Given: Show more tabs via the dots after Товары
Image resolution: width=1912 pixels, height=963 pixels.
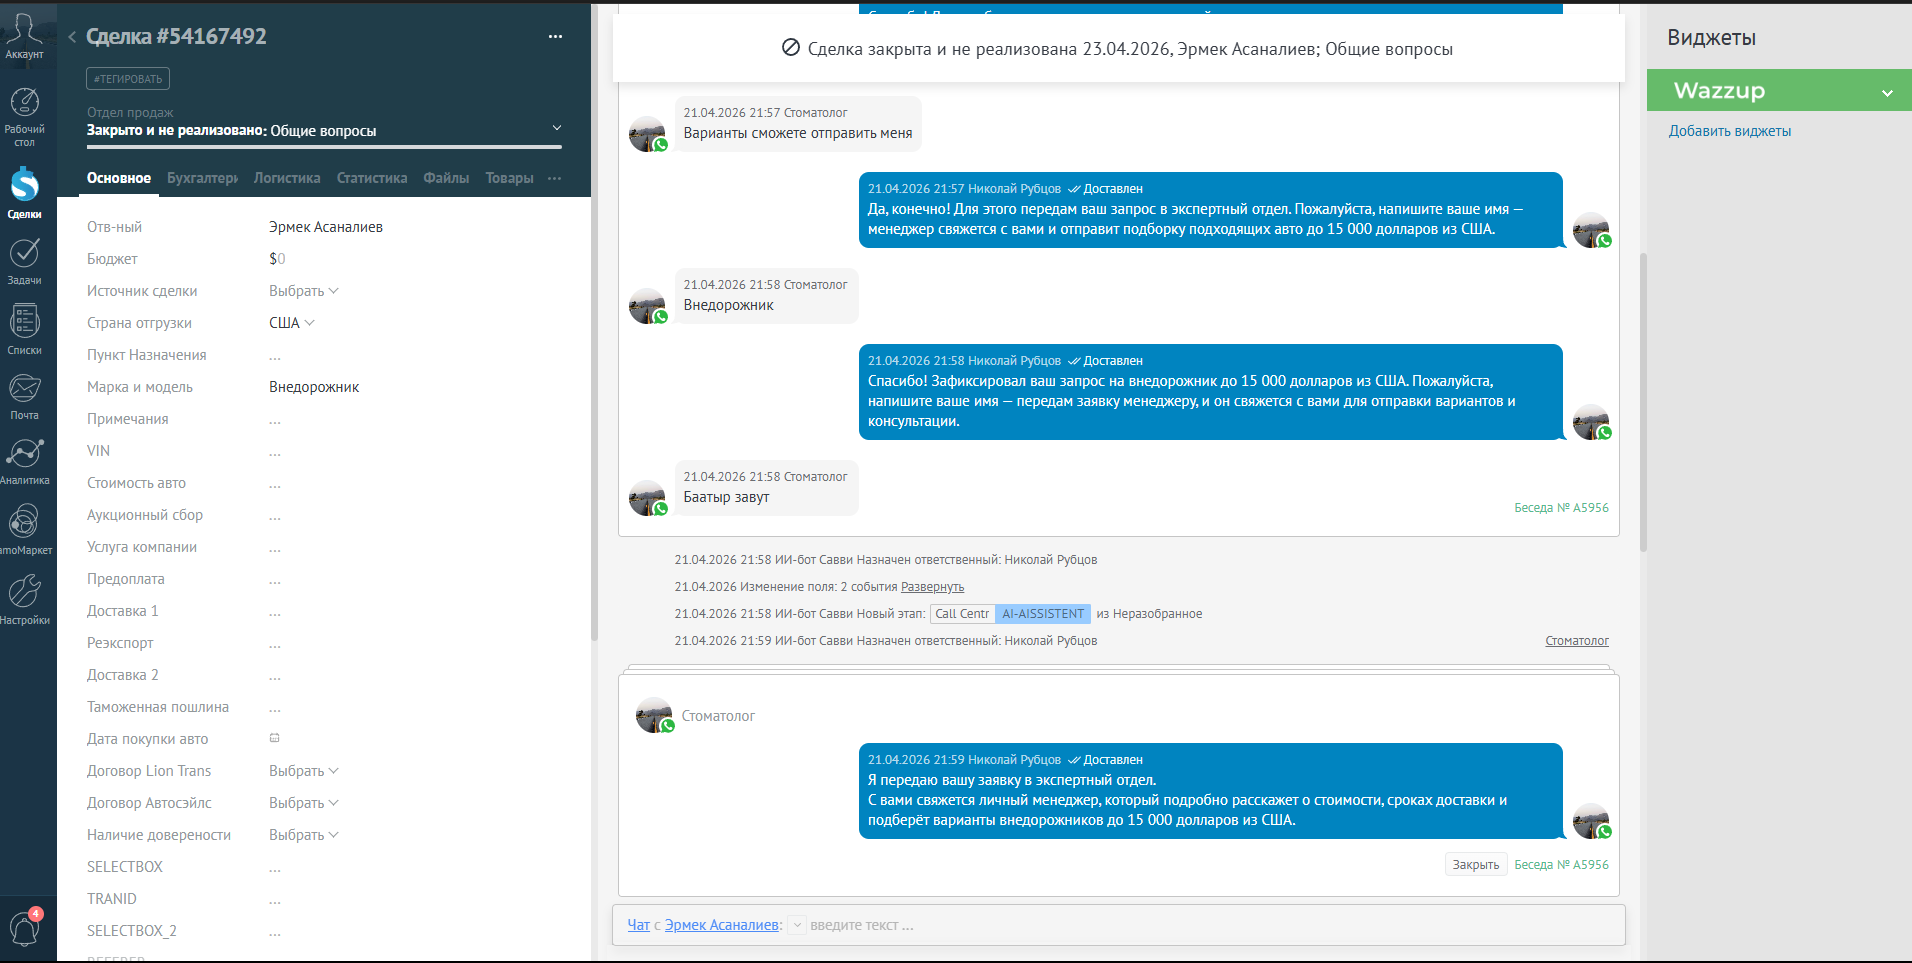Looking at the screenshot, I should (555, 178).
